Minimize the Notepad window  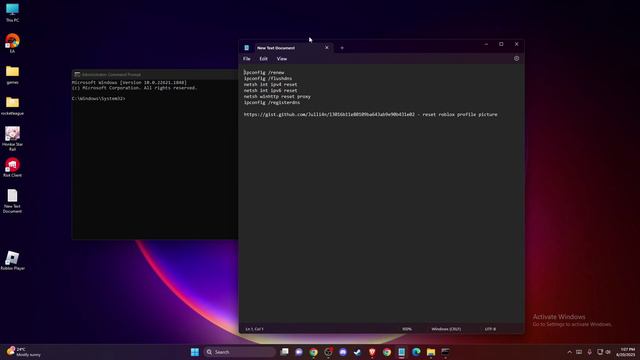click(486, 44)
